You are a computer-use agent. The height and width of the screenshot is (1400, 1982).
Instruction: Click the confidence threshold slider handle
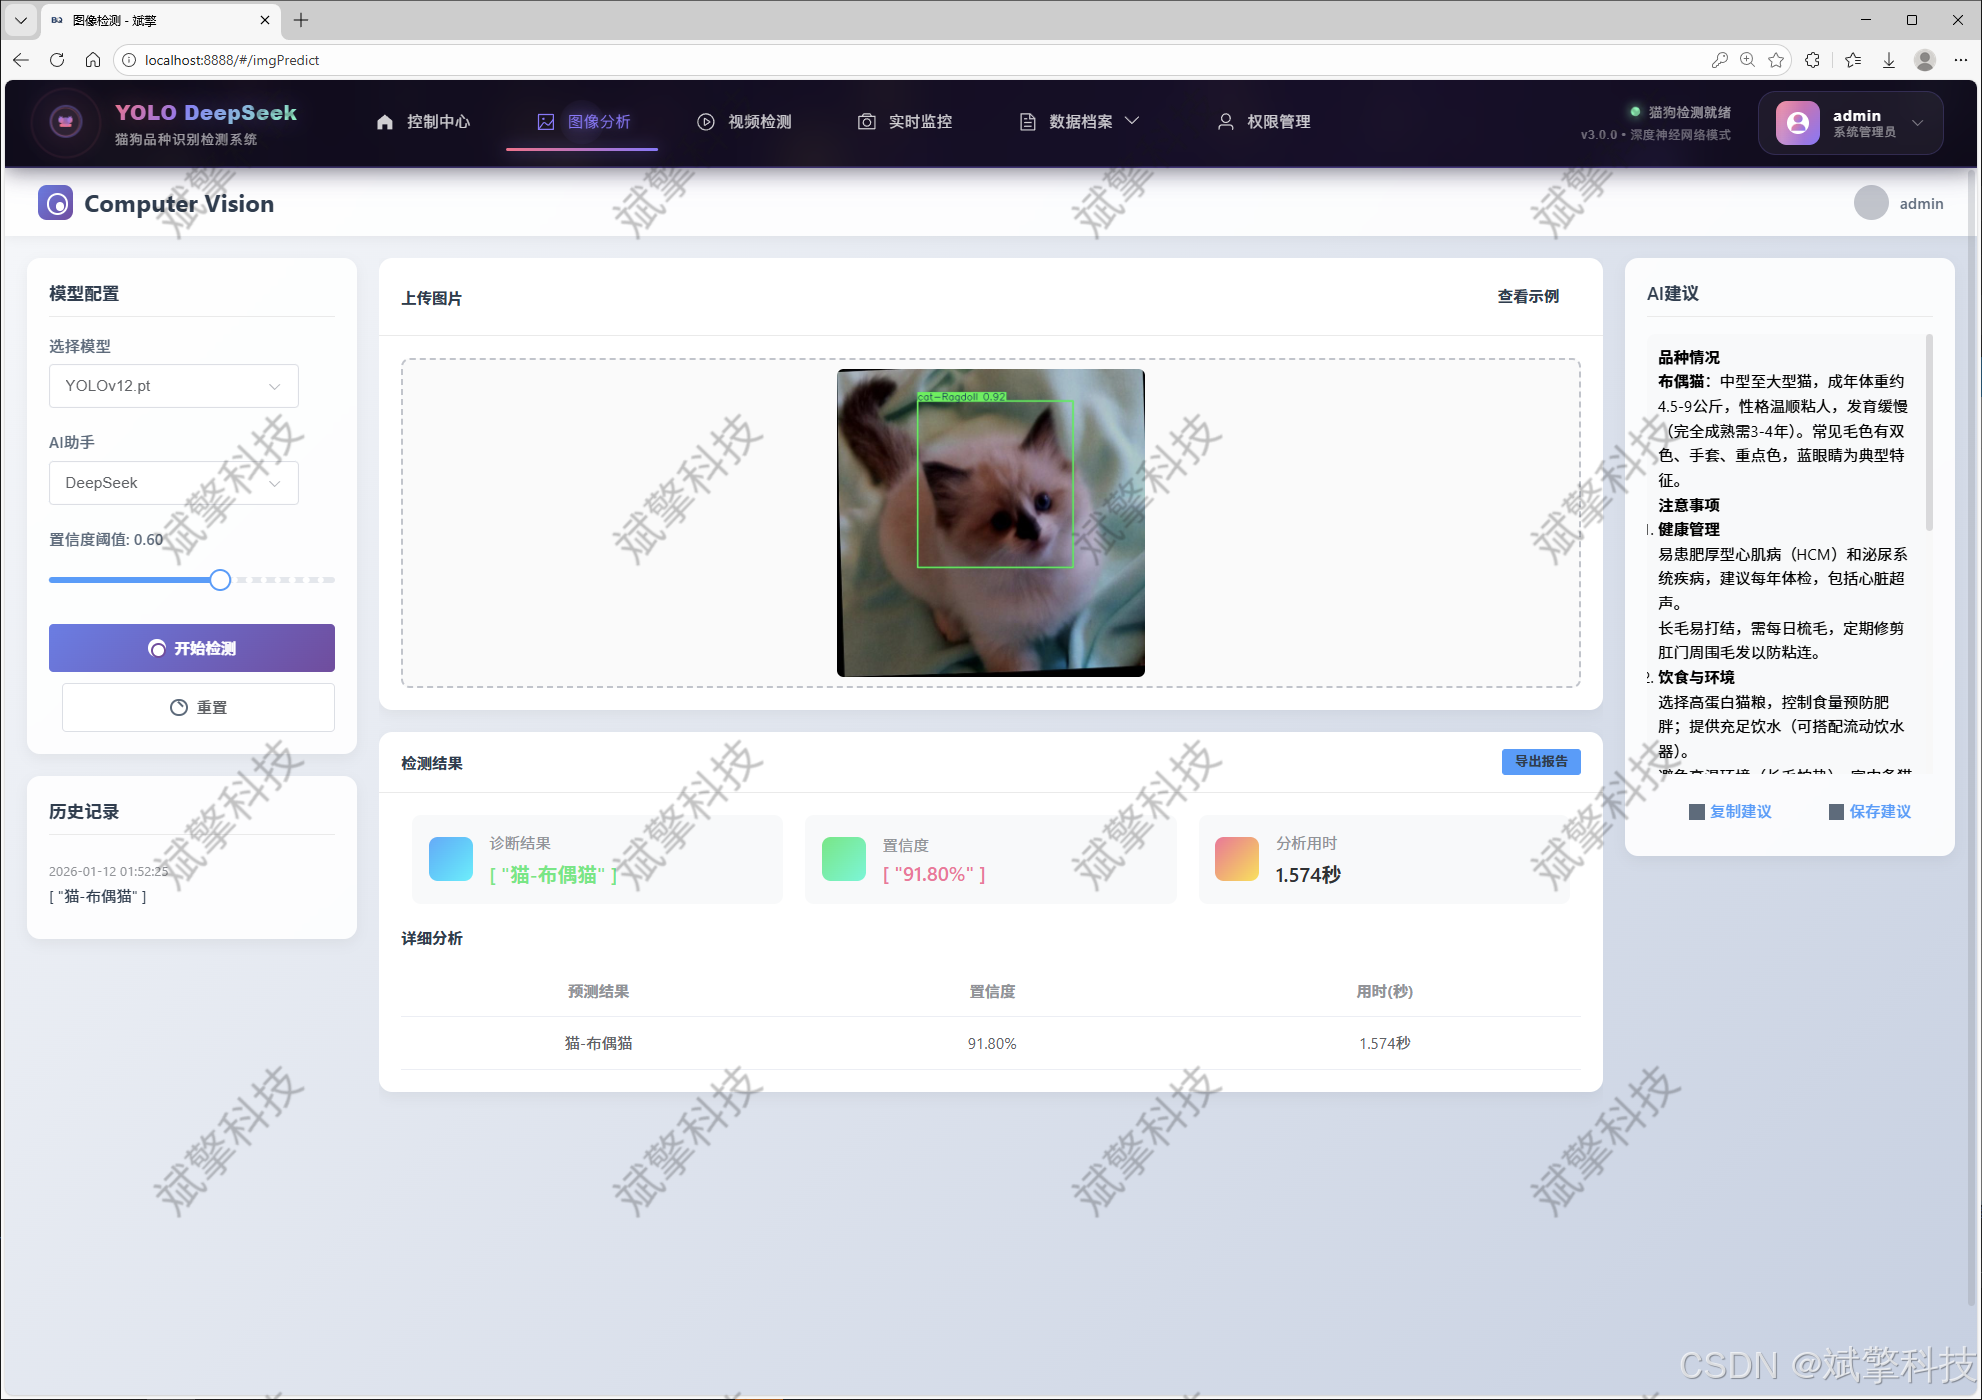pyautogui.click(x=220, y=580)
